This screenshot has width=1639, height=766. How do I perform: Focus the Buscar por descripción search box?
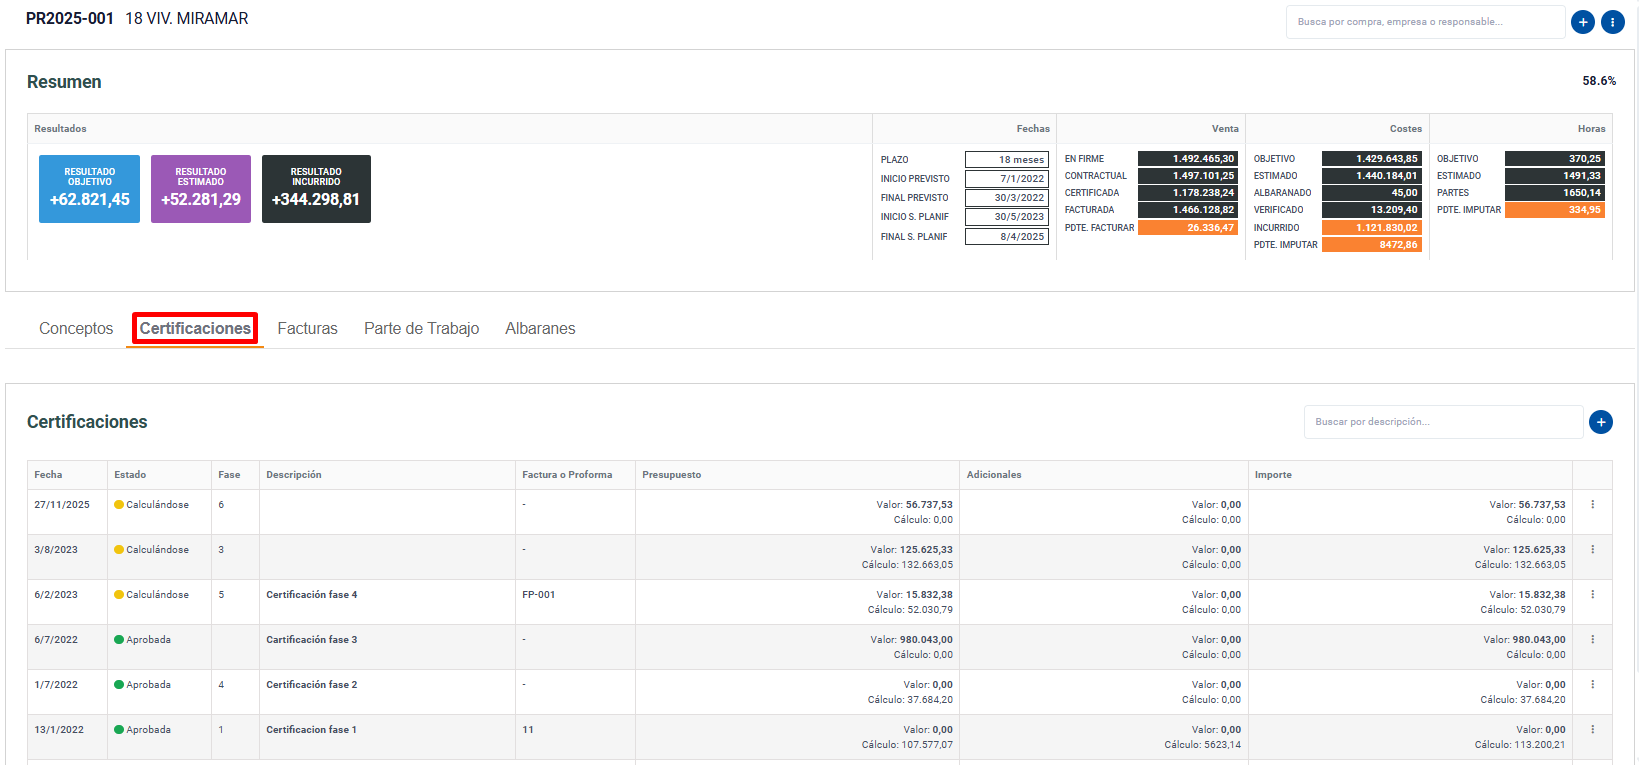pos(1442,422)
